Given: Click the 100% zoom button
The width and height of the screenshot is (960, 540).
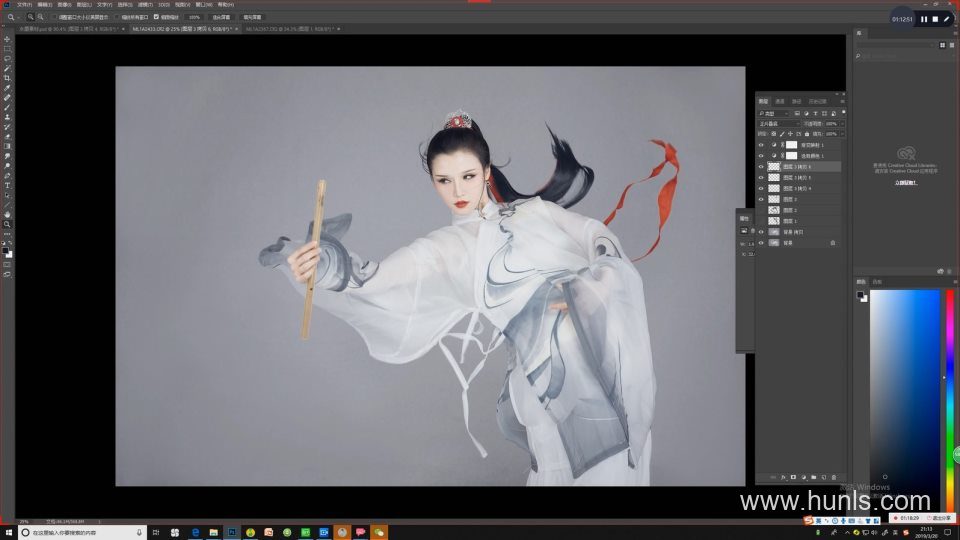Looking at the screenshot, I should tap(194, 17).
